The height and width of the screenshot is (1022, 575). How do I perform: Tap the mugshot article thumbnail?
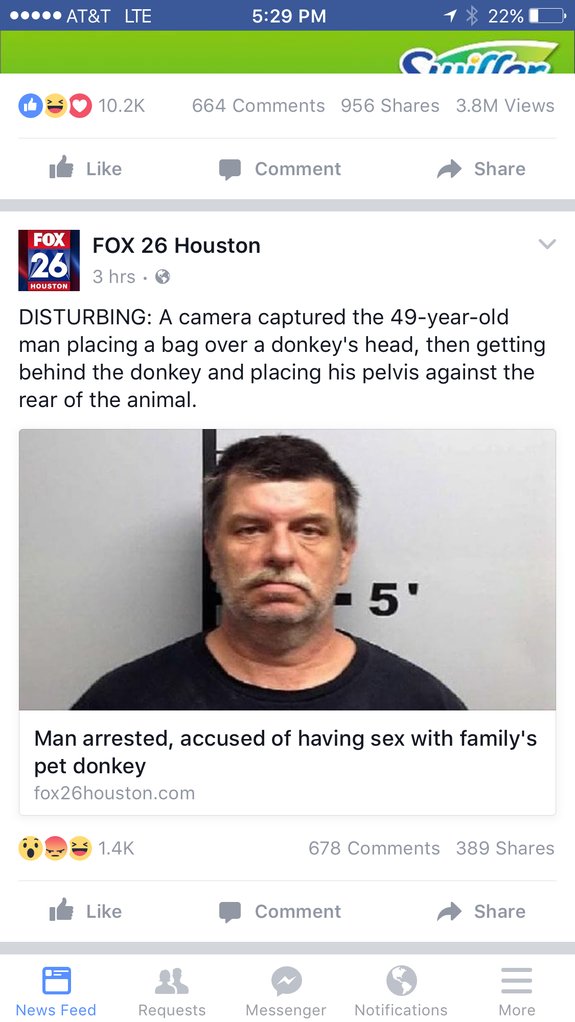[288, 570]
